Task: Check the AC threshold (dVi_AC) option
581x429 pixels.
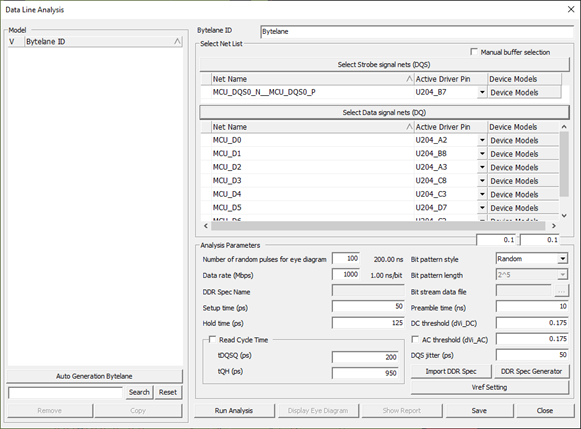Action: click(x=415, y=339)
